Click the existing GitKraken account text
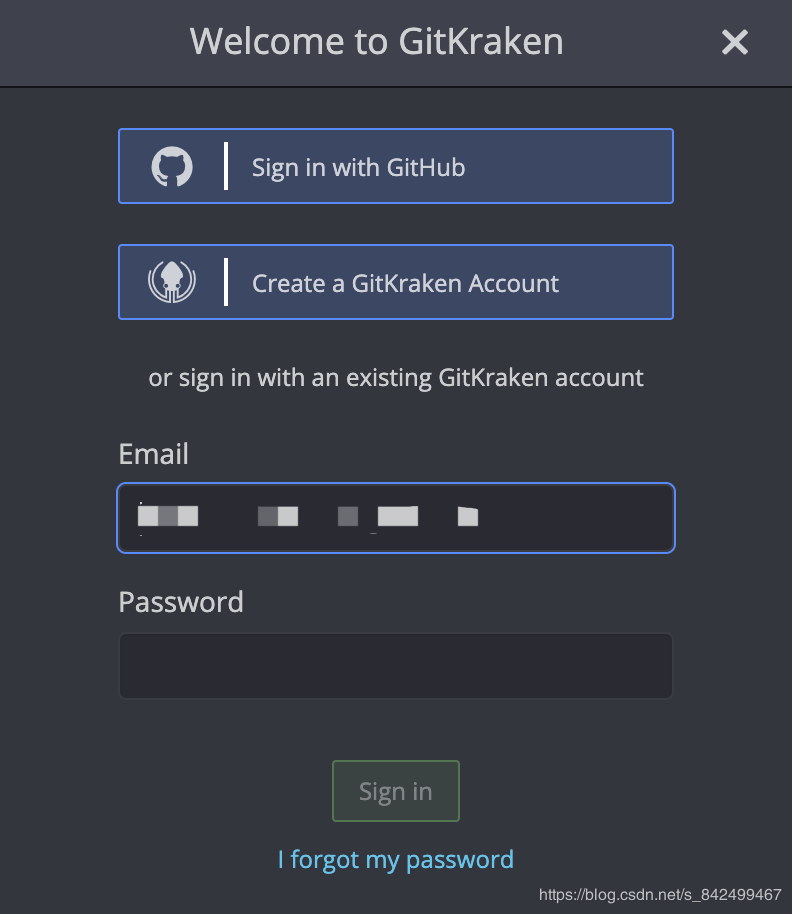Screen dimensions: 792x914 pos(396,377)
